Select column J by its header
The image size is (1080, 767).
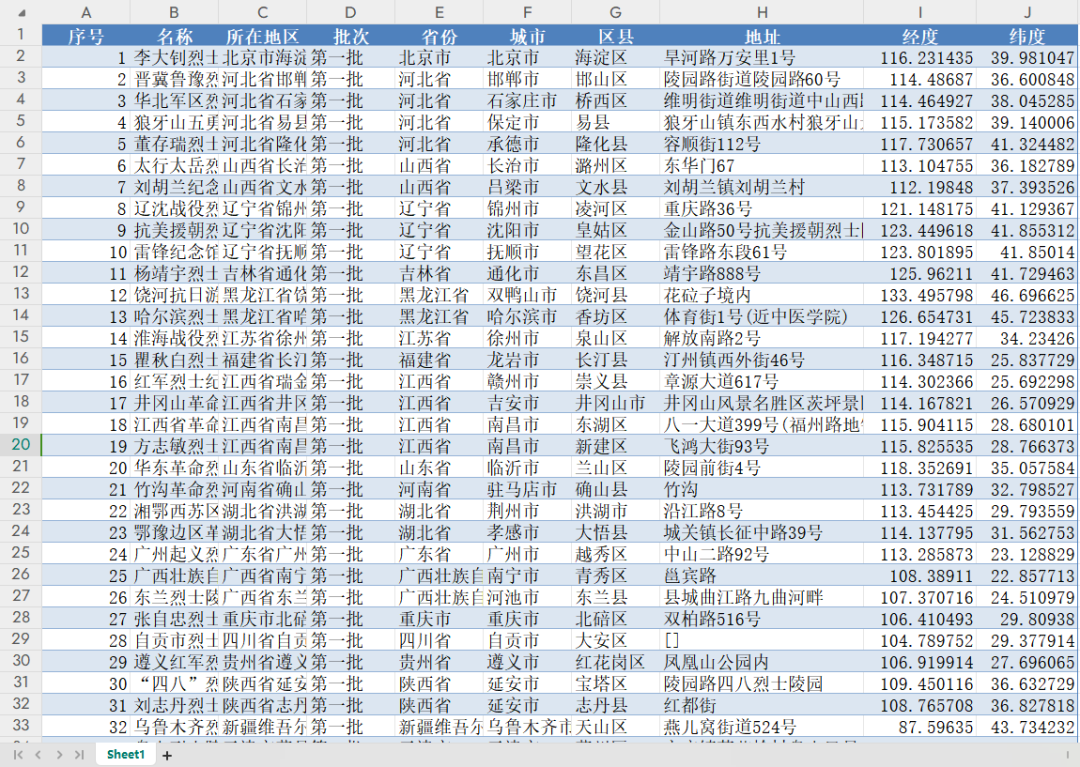(1027, 12)
